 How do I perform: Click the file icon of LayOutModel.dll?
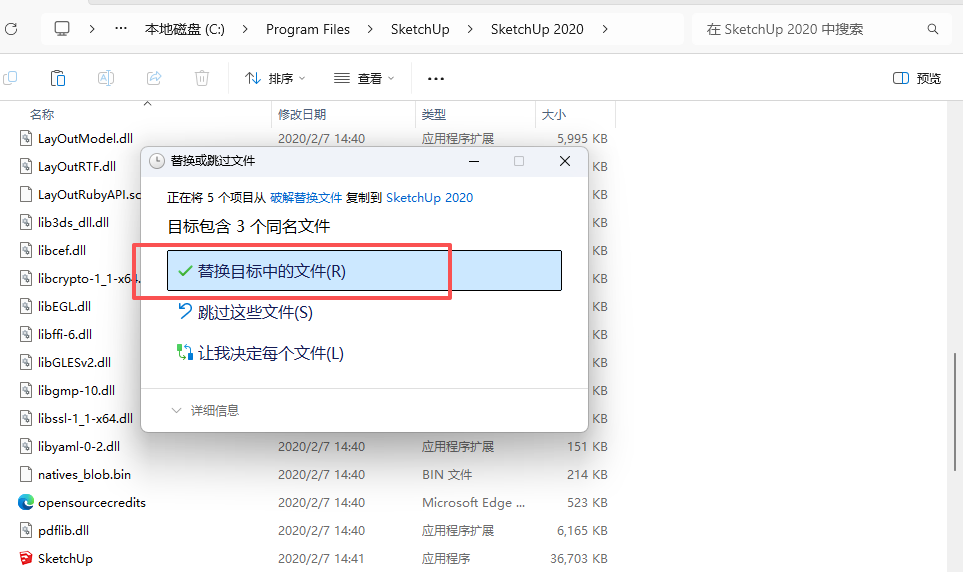click(26, 138)
